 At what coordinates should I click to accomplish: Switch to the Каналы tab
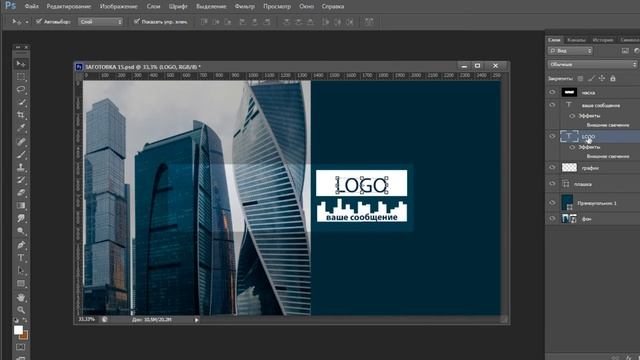pos(576,40)
